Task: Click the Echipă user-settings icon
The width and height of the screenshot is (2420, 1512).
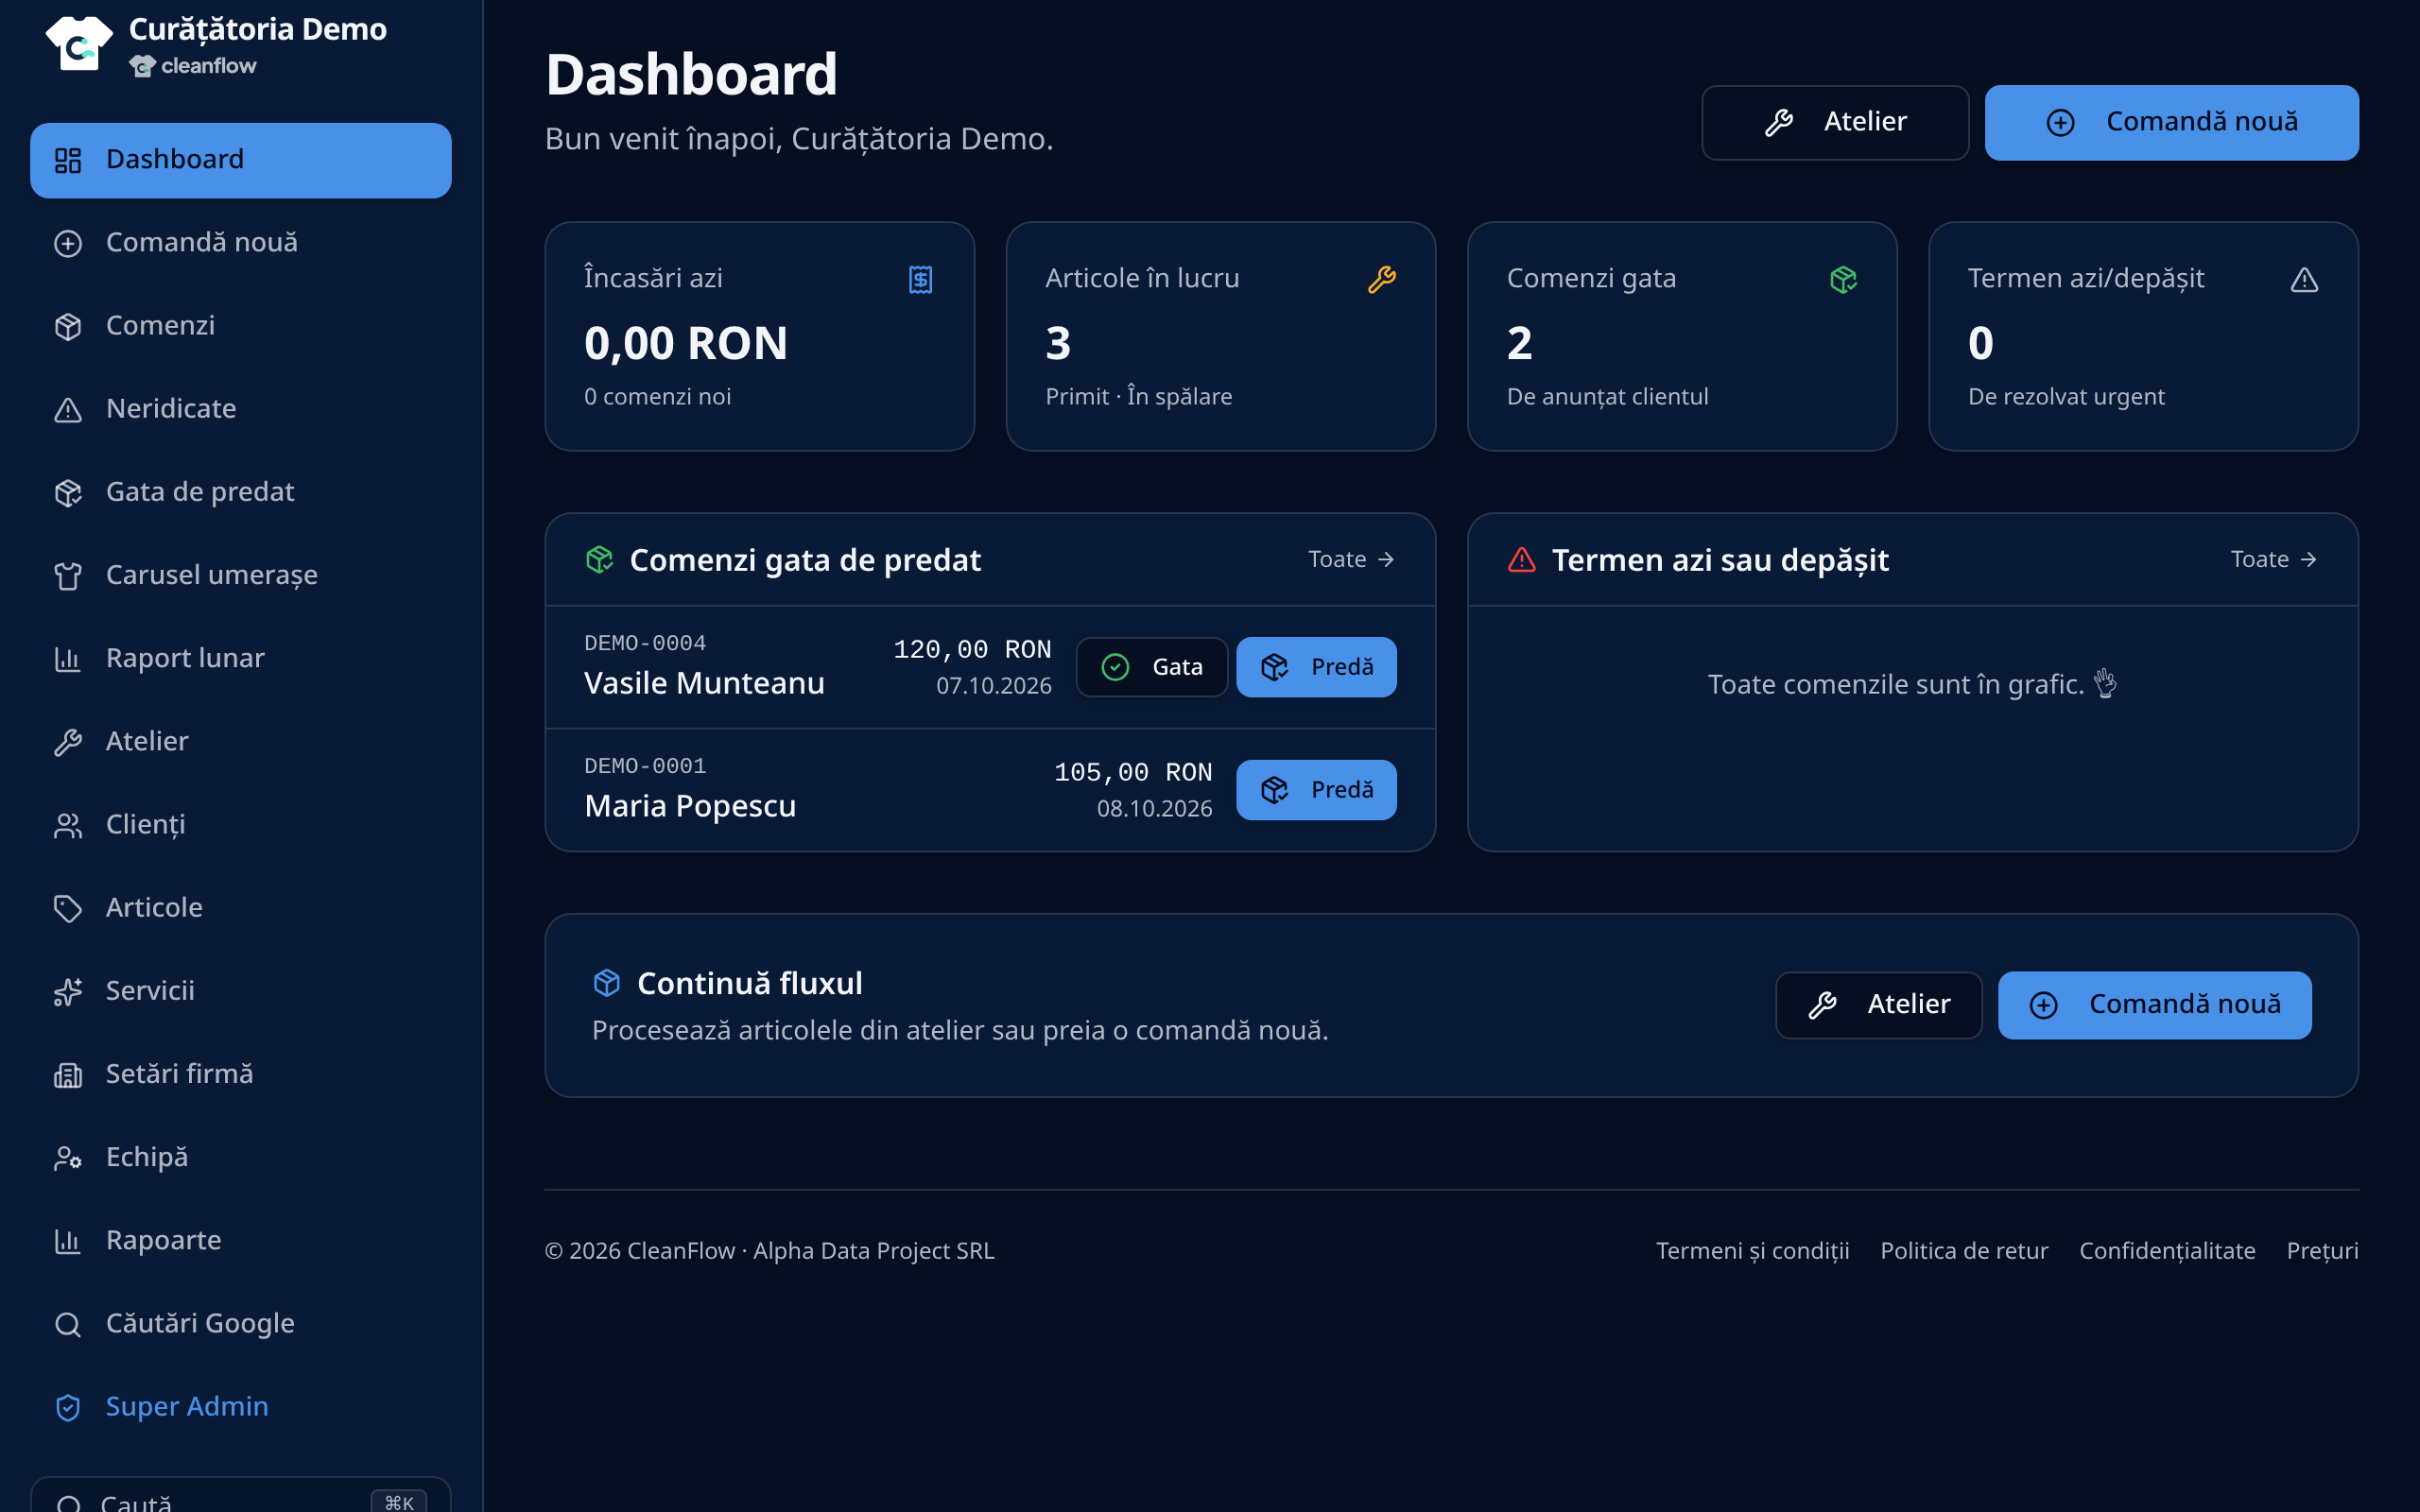Action: tap(68, 1158)
